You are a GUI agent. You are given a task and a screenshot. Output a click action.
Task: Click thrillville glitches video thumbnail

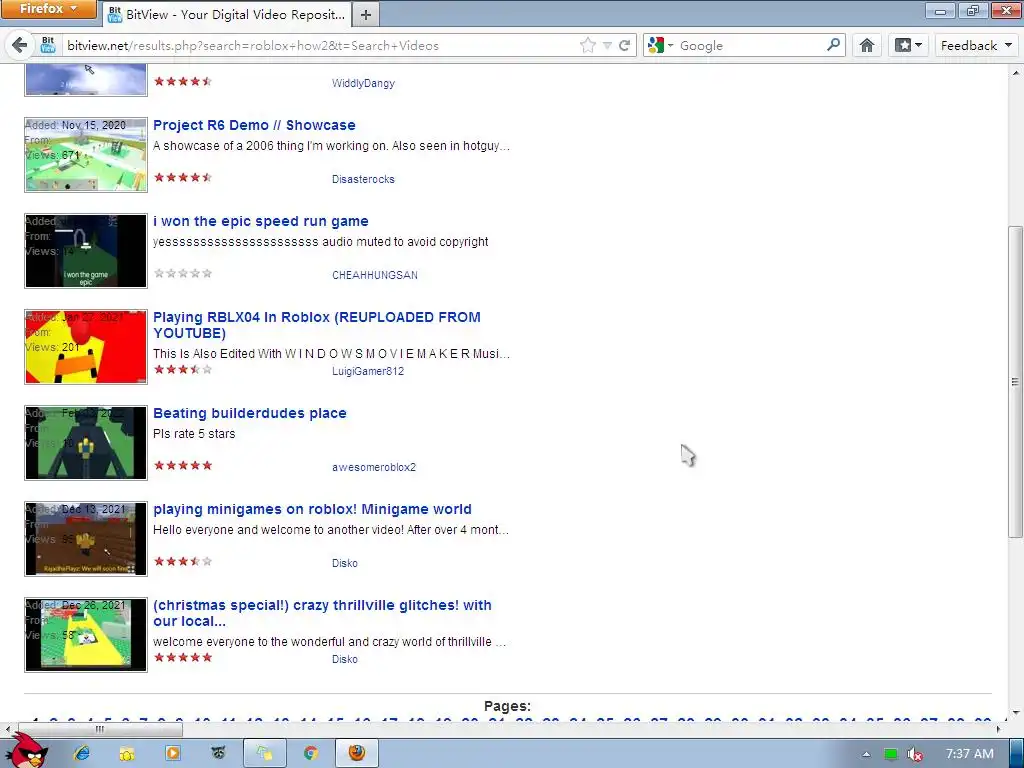[86, 635]
